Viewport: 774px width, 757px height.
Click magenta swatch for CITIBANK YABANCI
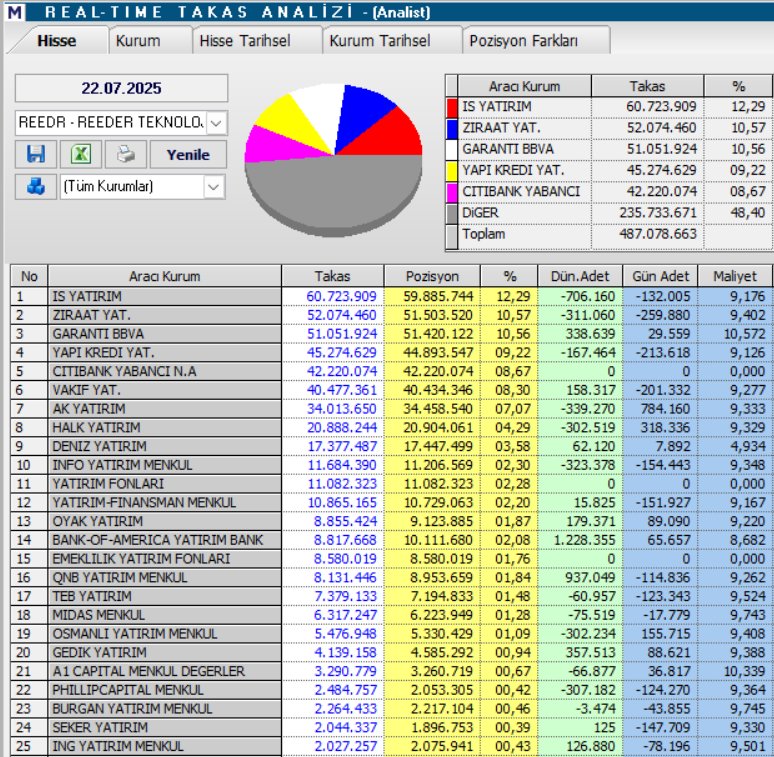pos(452,192)
